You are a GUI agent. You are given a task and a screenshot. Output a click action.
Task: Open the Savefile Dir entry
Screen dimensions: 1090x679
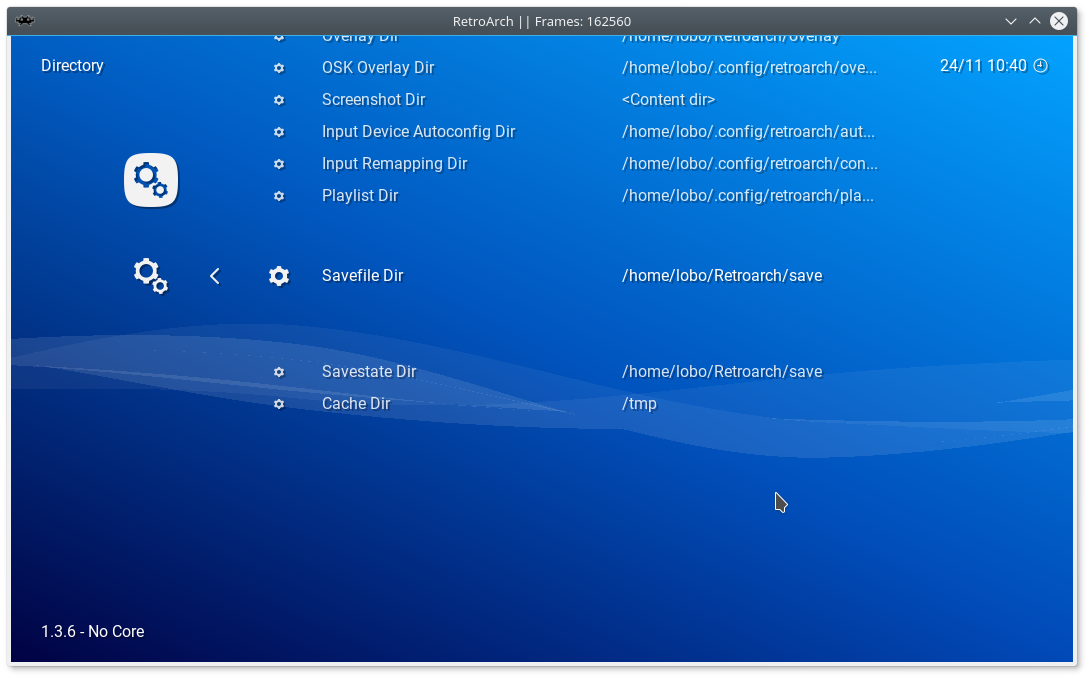(x=362, y=275)
